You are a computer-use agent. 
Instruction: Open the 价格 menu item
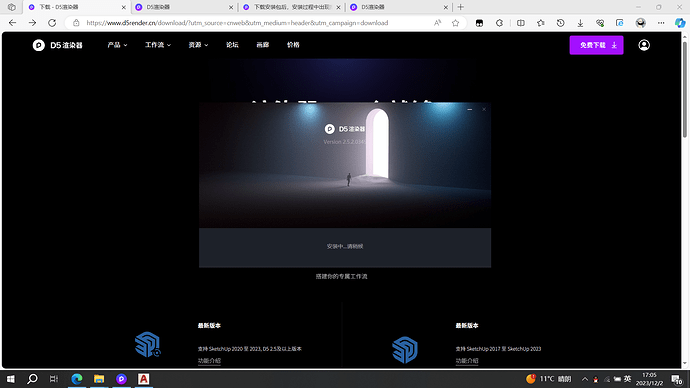(x=293, y=45)
